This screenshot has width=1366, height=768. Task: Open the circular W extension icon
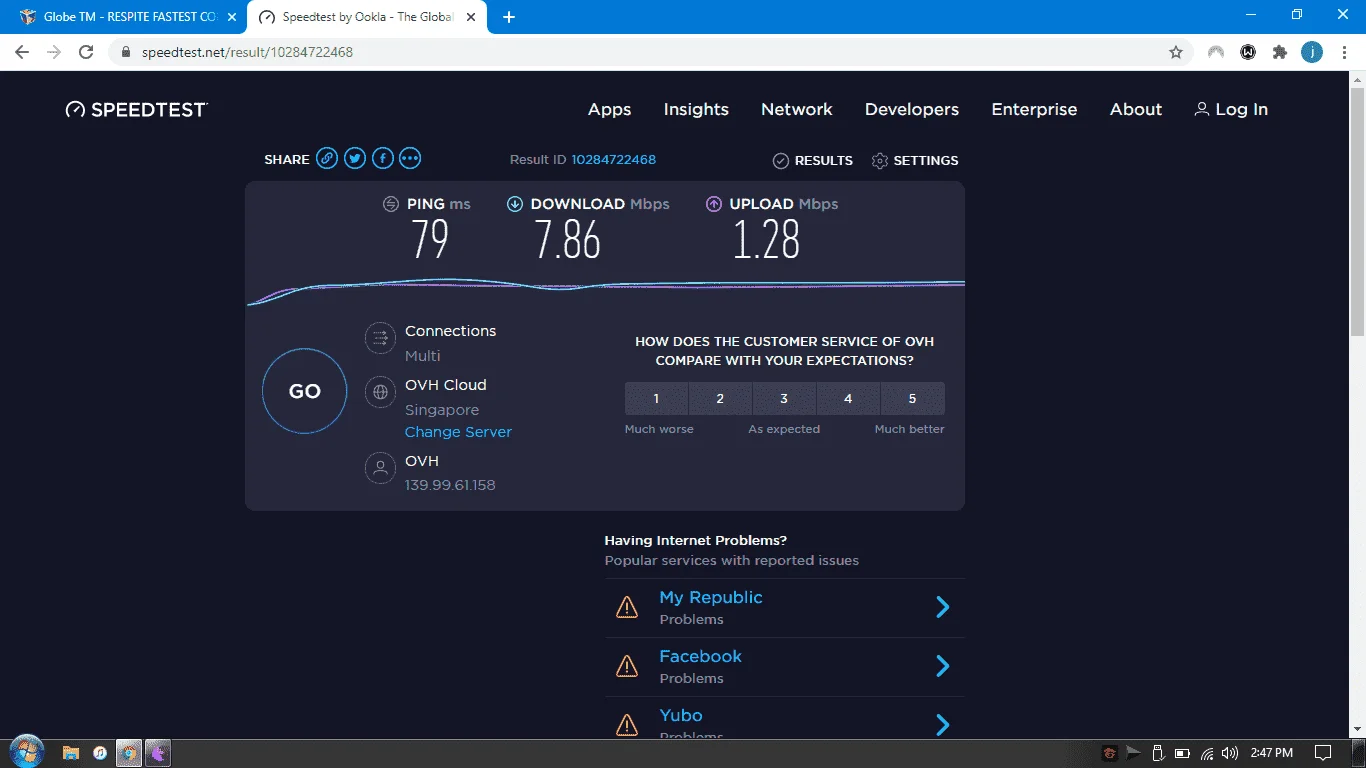(x=1248, y=52)
